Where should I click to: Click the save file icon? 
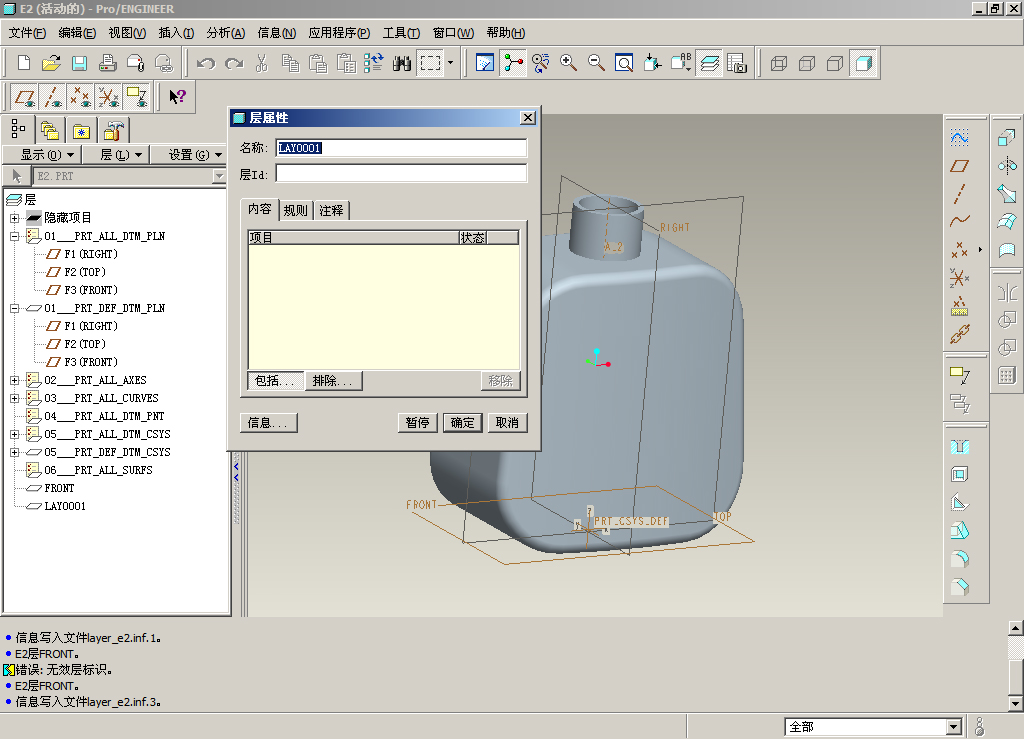click(x=79, y=64)
